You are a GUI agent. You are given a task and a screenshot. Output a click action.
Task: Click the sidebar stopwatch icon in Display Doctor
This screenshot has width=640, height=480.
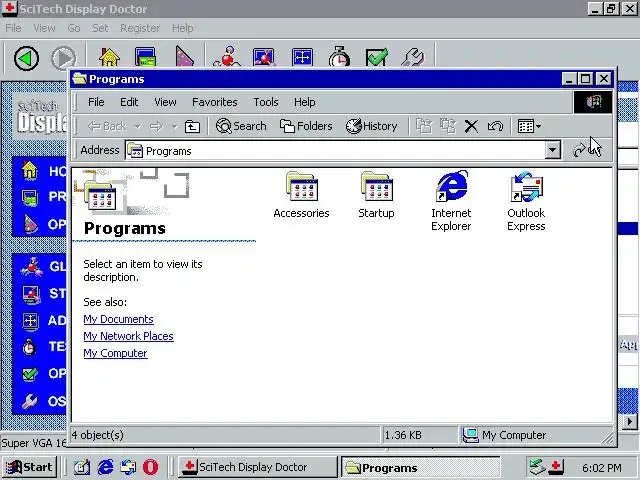click(29, 347)
